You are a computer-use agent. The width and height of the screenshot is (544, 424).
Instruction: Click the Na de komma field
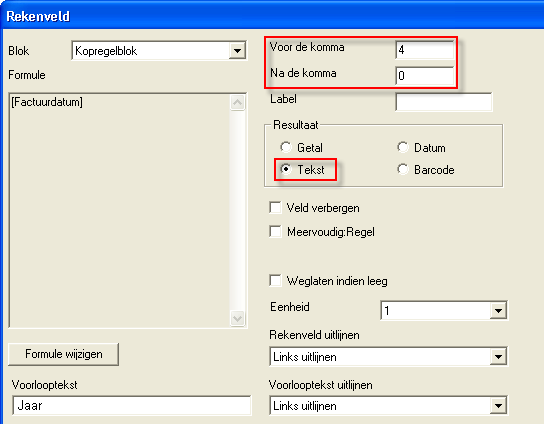(425, 76)
